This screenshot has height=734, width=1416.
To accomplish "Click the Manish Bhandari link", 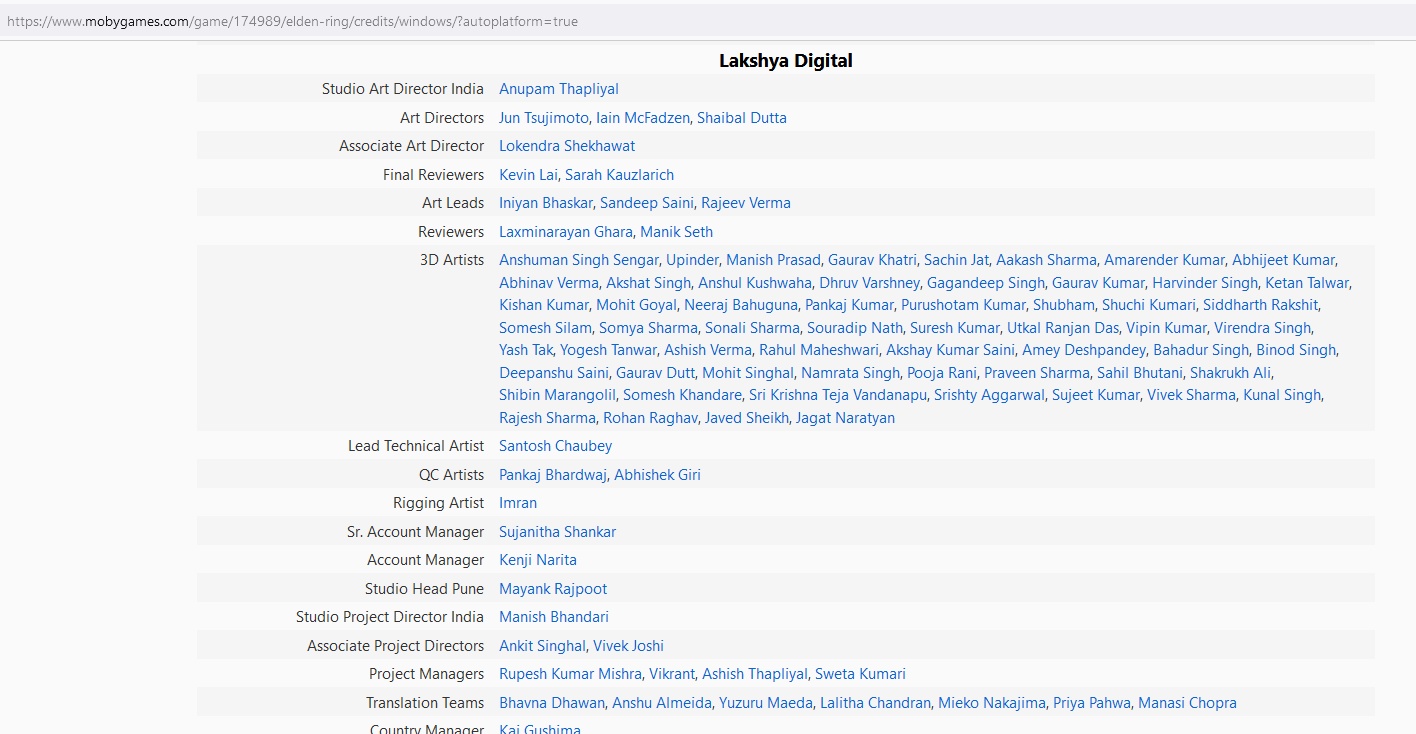I will (554, 617).
